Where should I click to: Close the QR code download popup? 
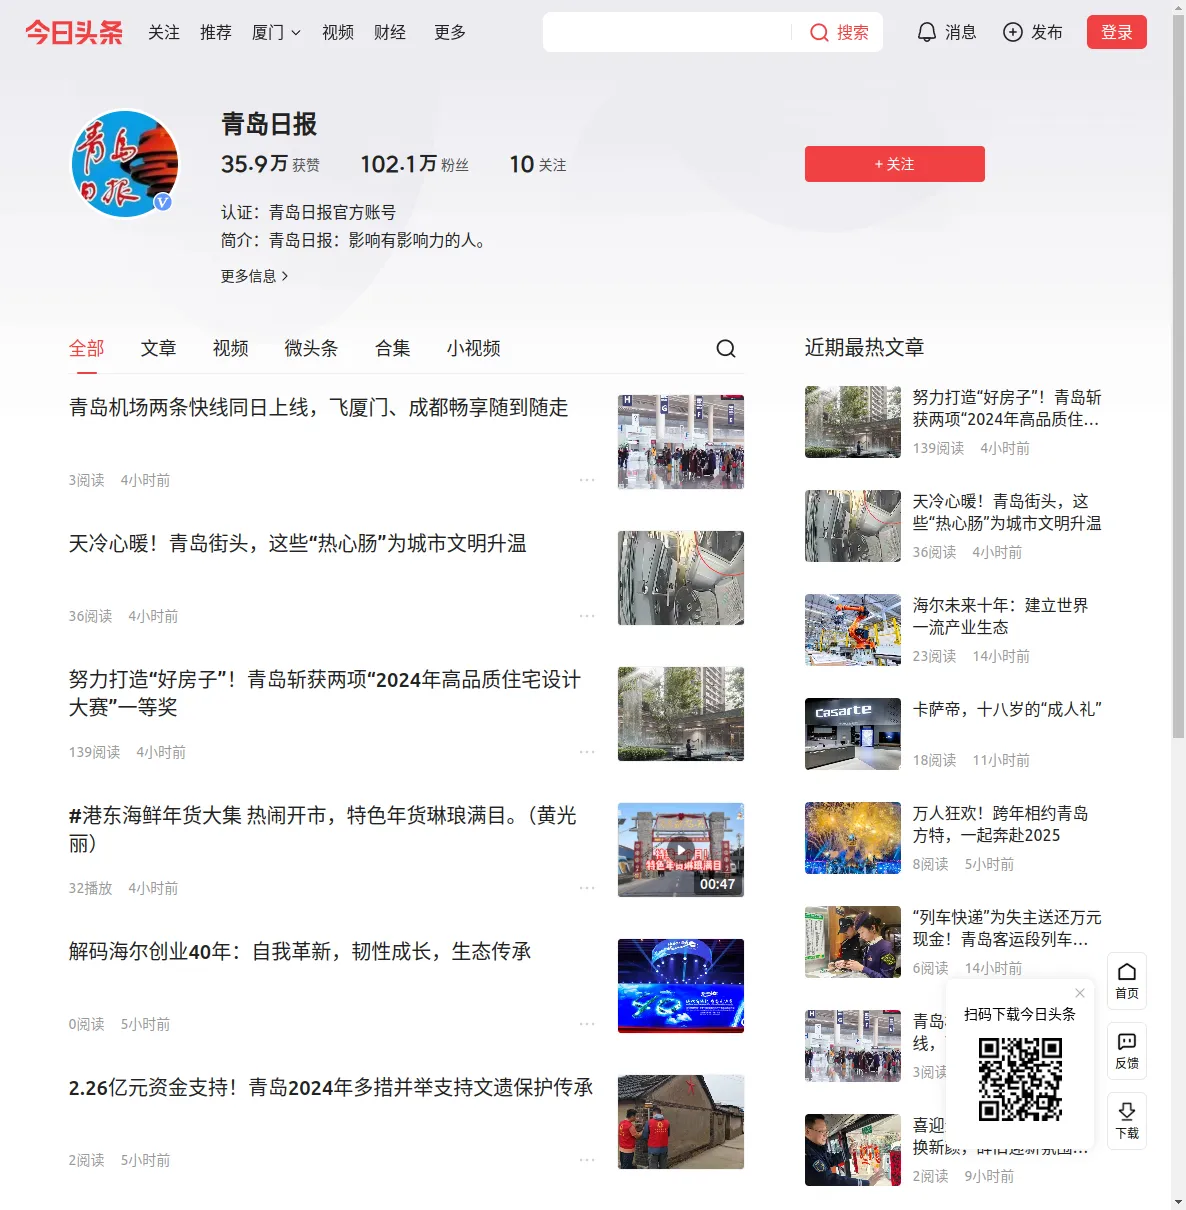click(1080, 993)
